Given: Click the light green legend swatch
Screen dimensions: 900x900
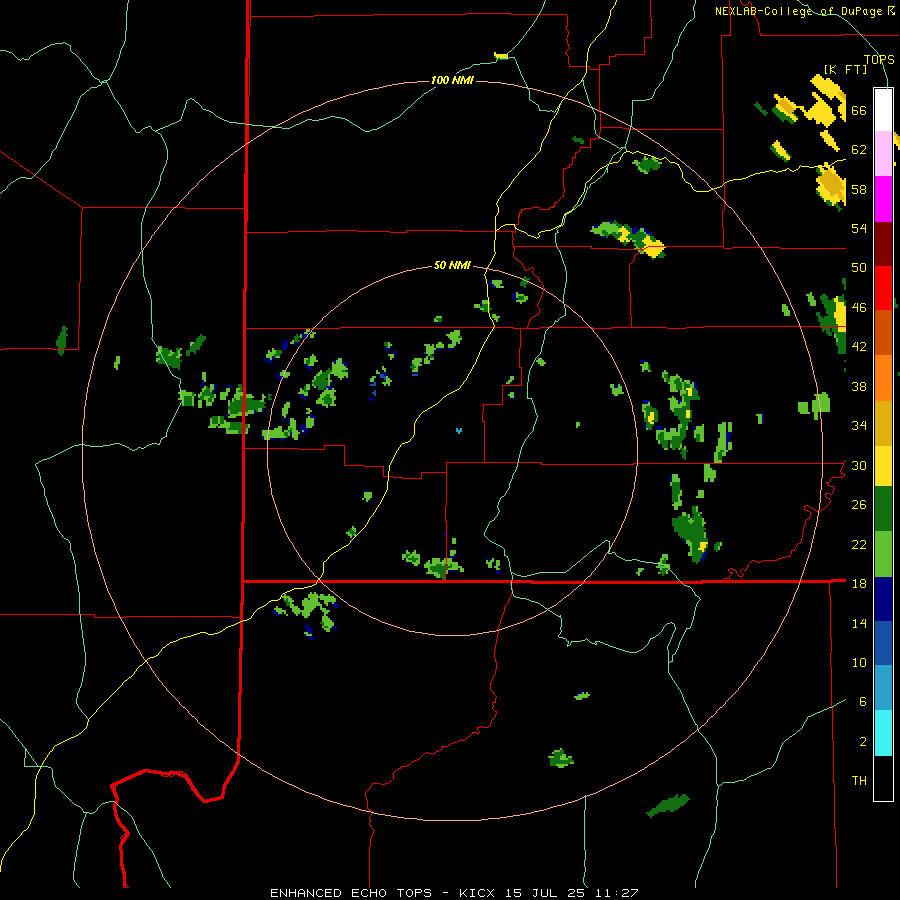Looking at the screenshot, I should tap(883, 553).
